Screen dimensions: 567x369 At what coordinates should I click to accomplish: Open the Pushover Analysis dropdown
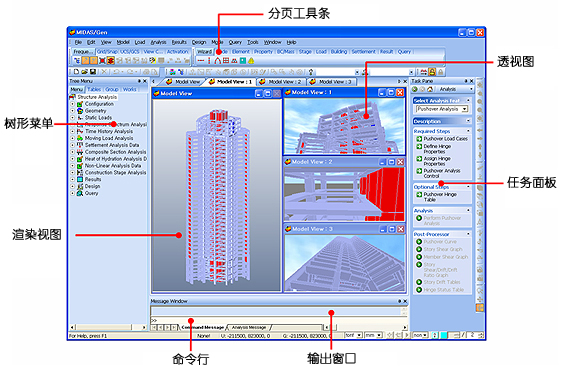click(465, 109)
